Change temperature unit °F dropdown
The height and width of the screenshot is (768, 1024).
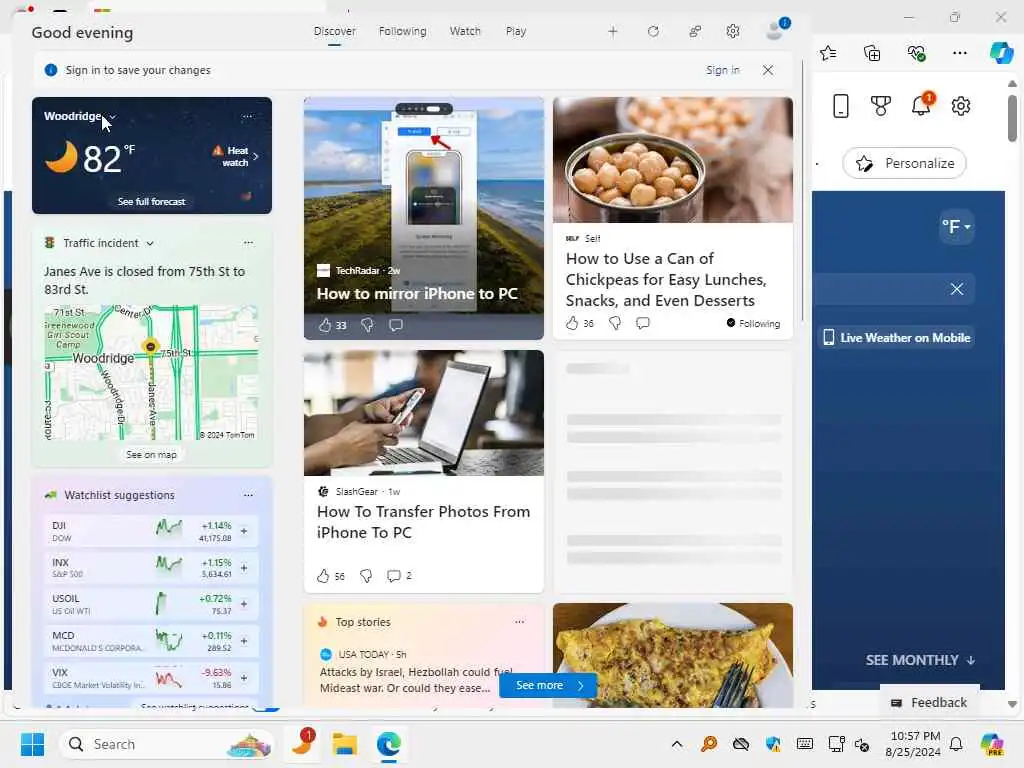pyautogui.click(x=956, y=227)
